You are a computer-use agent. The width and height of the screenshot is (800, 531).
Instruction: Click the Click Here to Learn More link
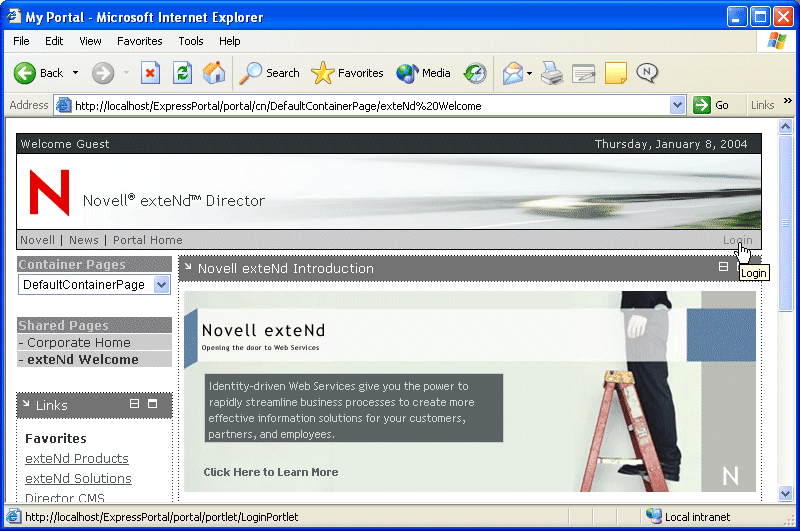click(270, 472)
